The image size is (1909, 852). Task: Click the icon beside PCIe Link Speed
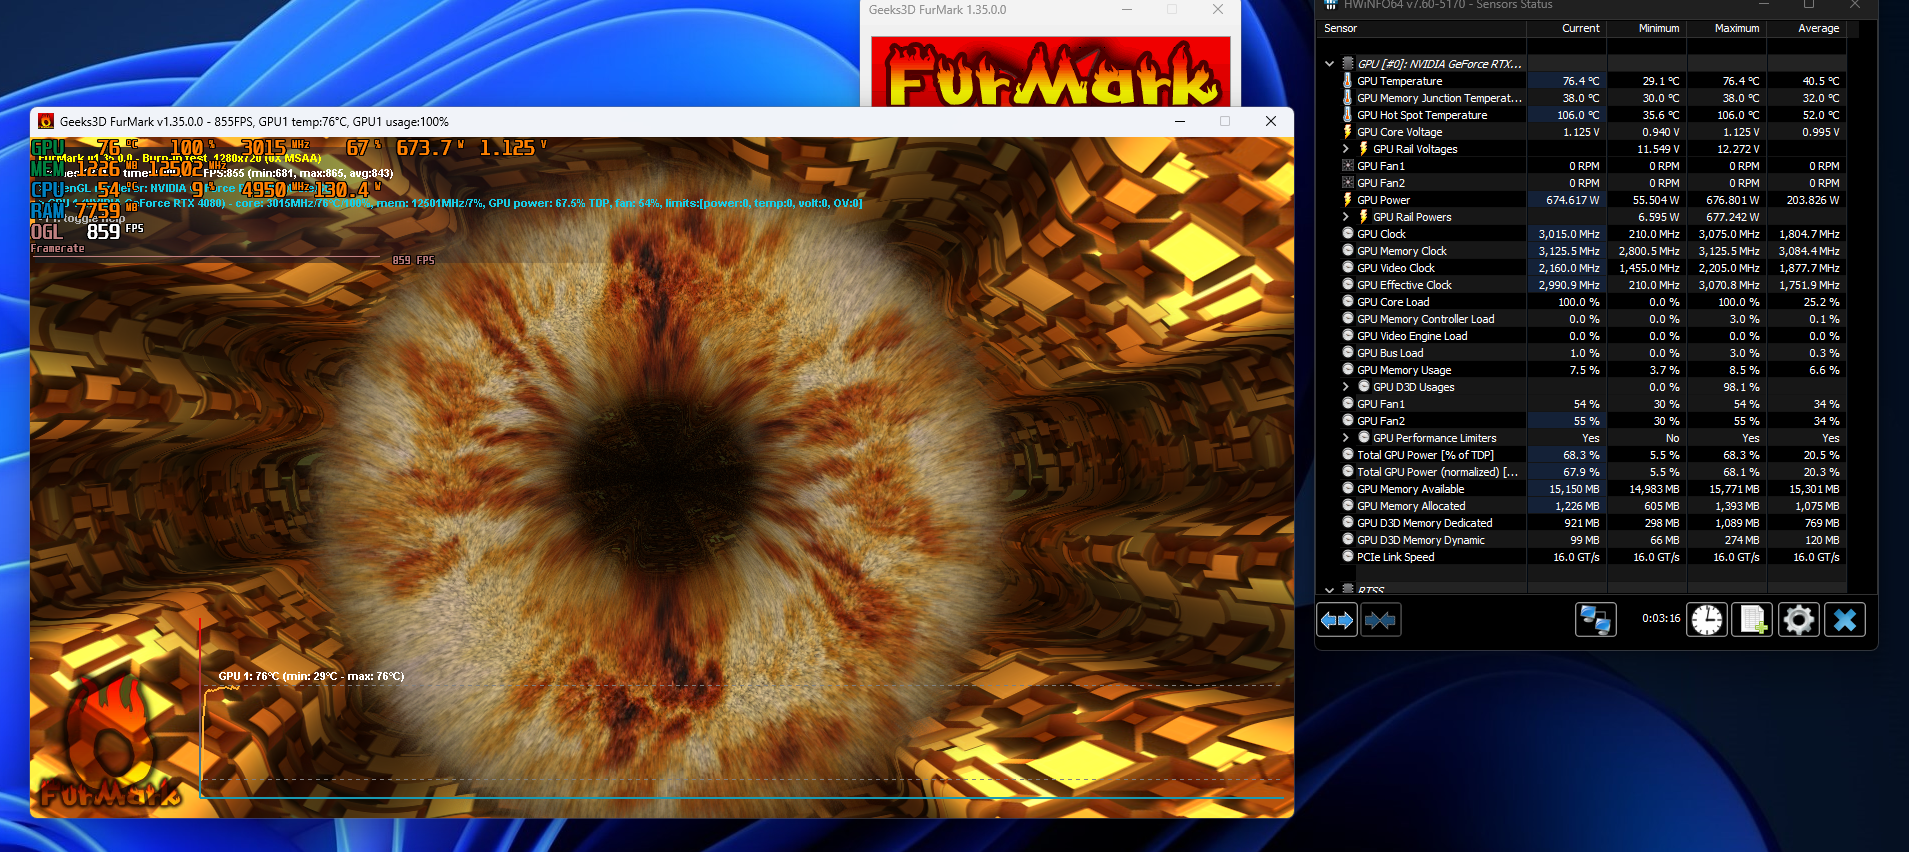(1347, 557)
